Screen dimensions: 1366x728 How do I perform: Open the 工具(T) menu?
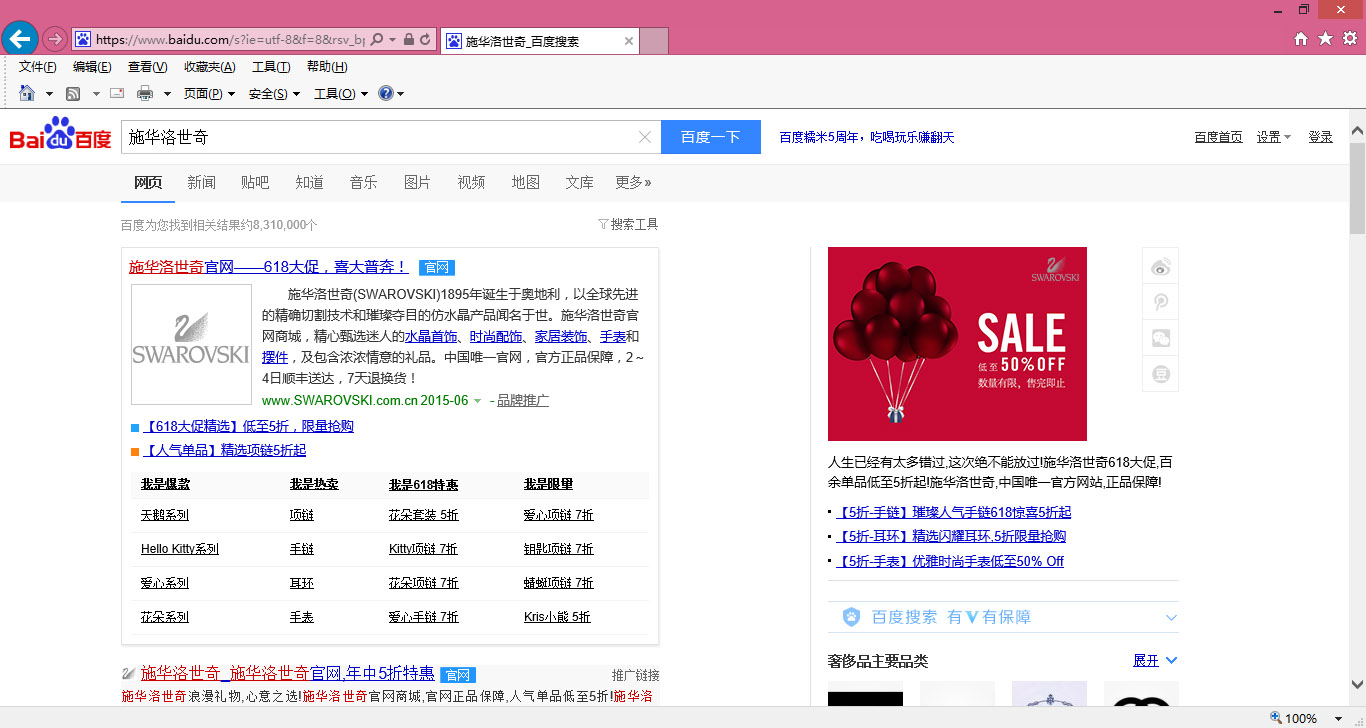point(271,67)
